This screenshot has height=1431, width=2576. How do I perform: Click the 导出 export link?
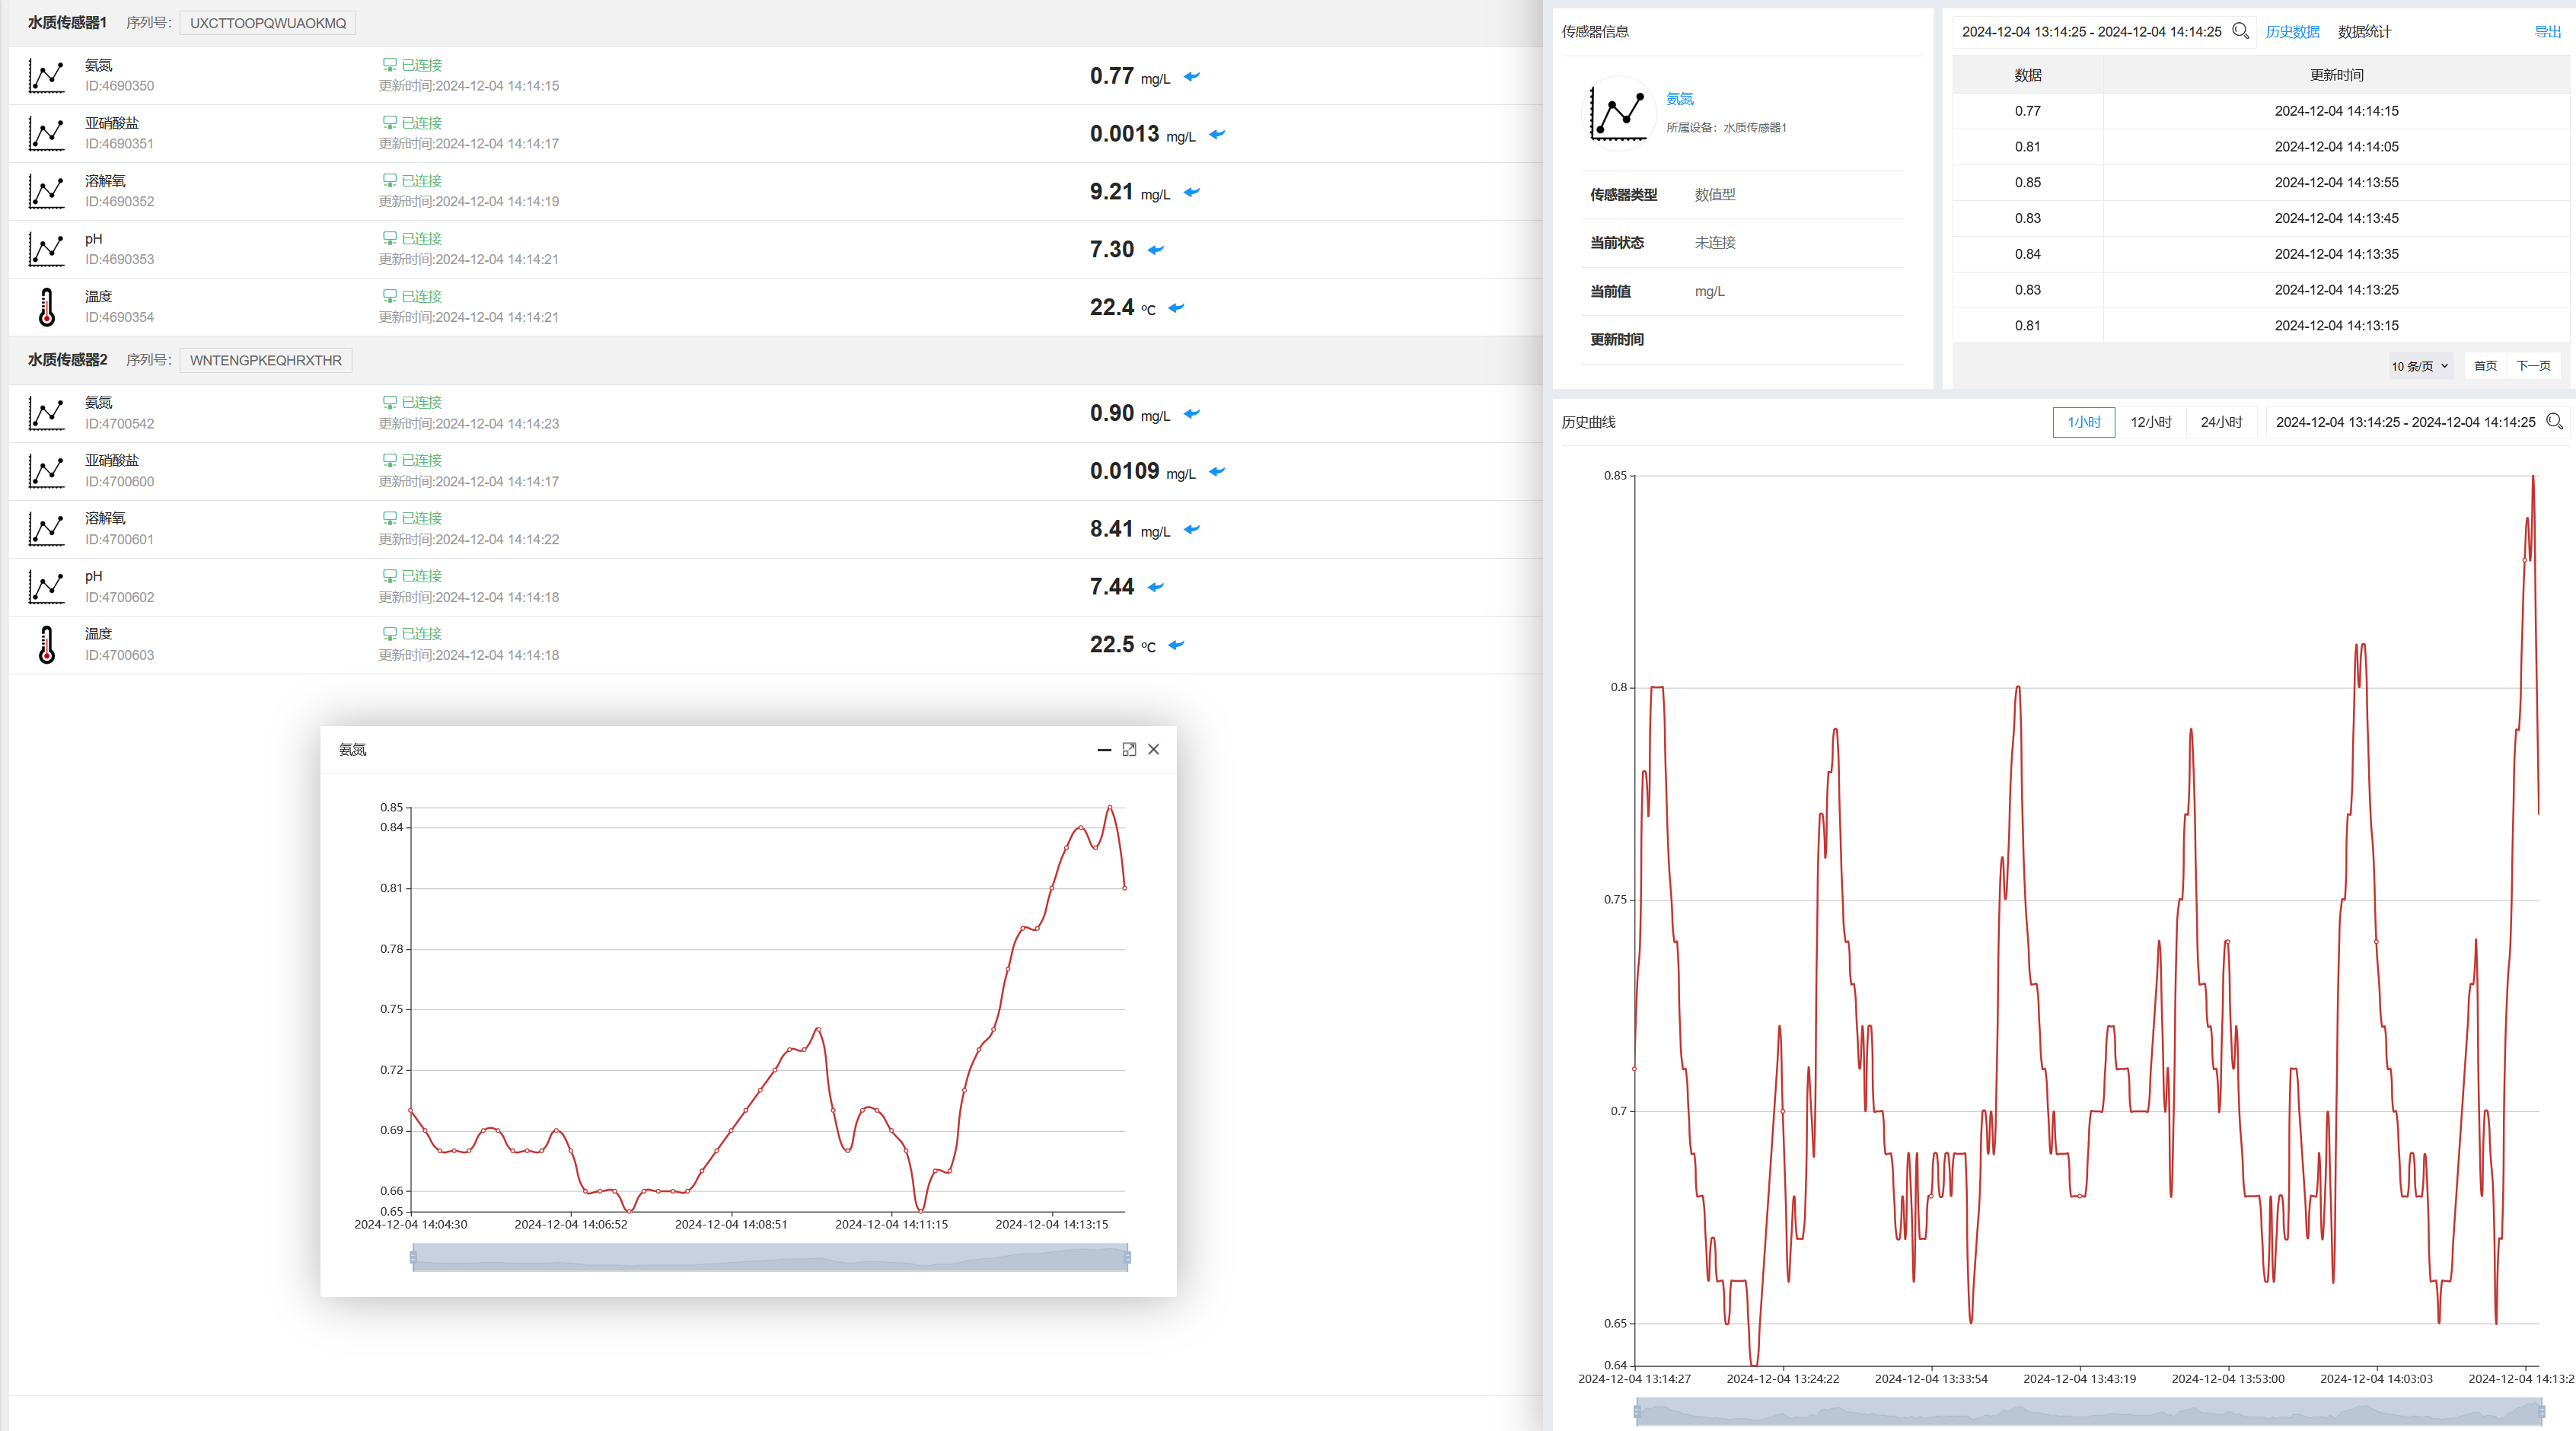[x=2547, y=32]
